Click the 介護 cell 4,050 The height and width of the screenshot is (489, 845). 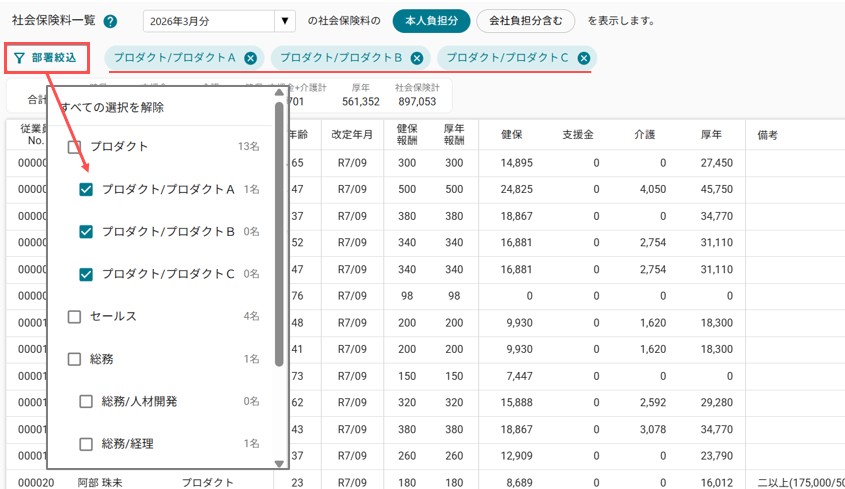(653, 189)
